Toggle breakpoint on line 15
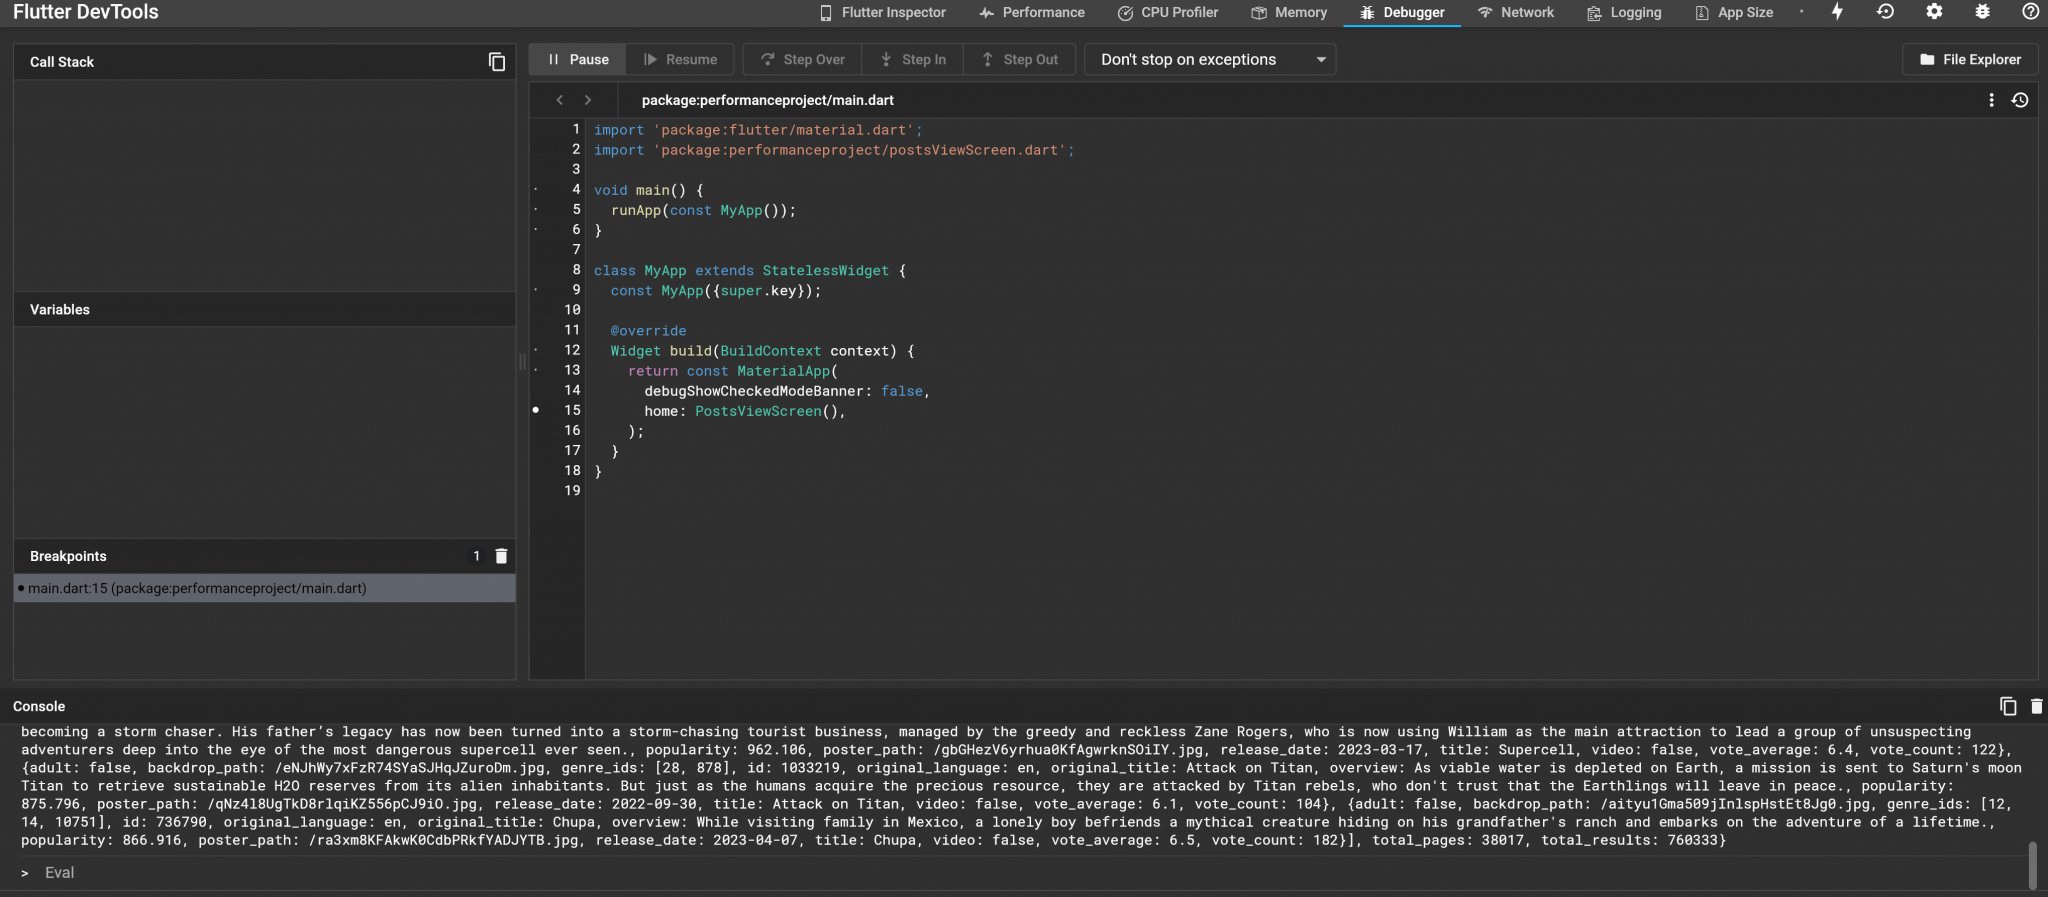The height and width of the screenshot is (897, 2048). (536, 410)
